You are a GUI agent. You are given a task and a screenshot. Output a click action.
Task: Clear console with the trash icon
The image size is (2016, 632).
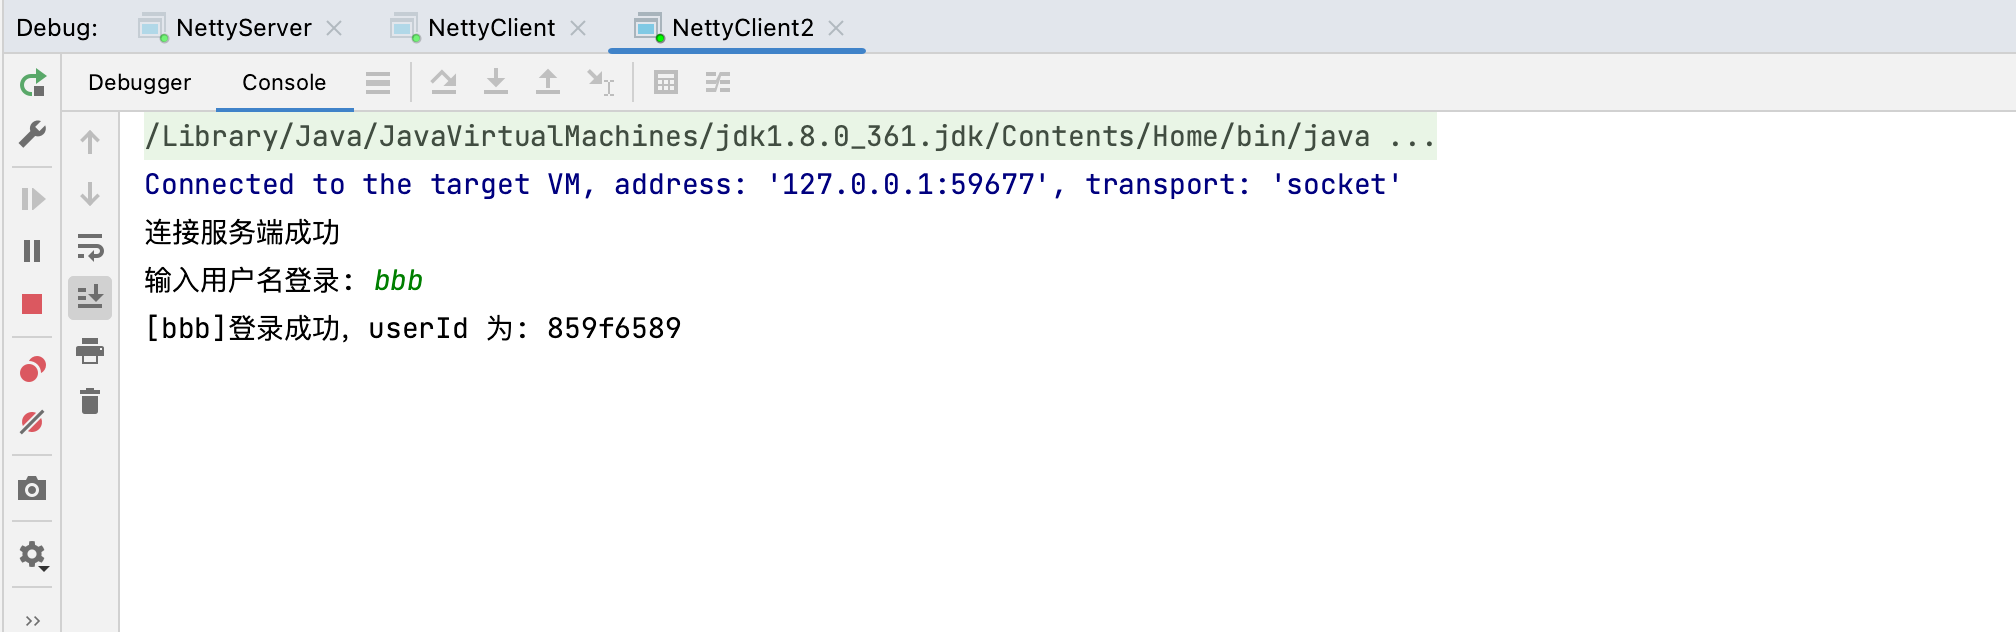pyautogui.click(x=90, y=401)
